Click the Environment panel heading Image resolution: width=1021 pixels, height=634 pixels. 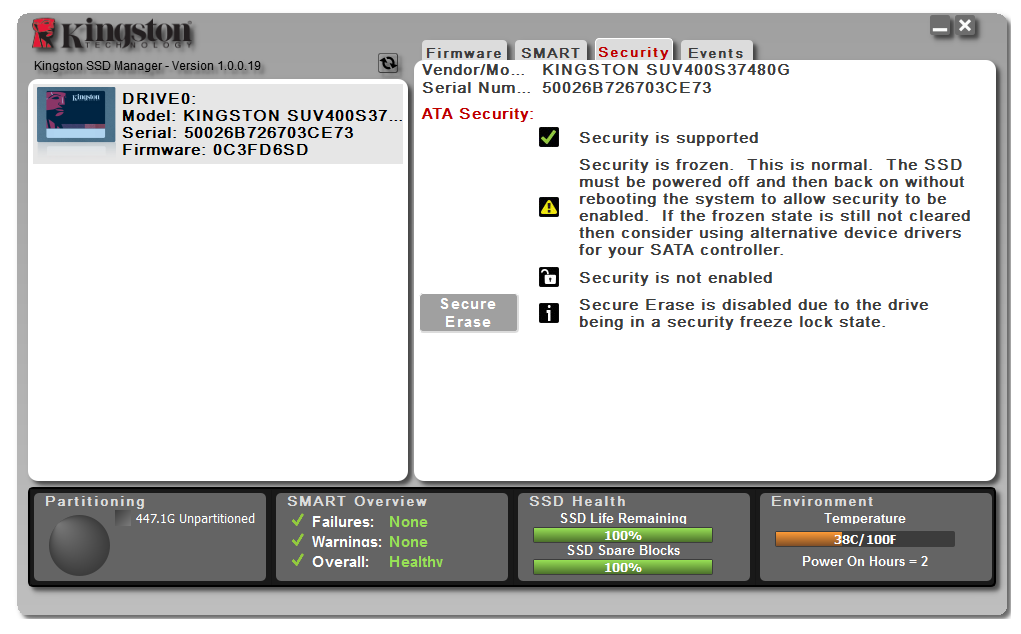click(x=822, y=501)
